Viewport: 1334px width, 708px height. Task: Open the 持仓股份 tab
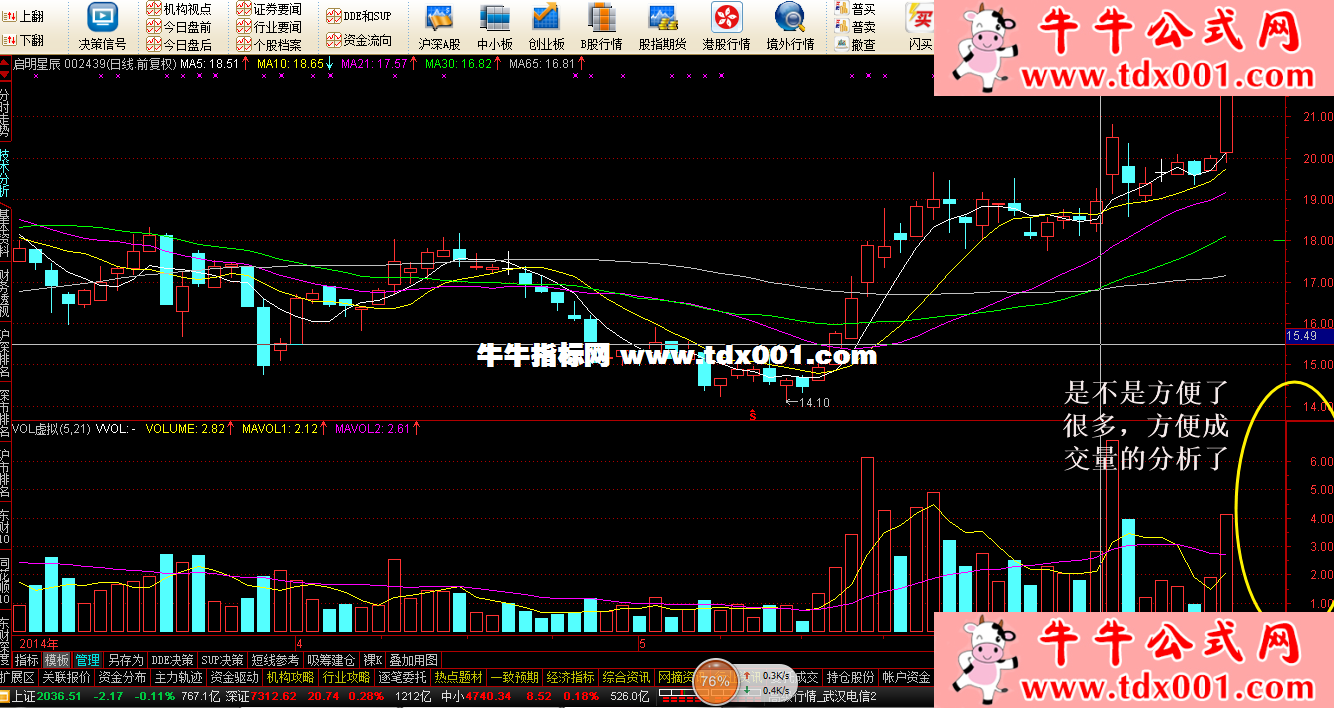(851, 677)
